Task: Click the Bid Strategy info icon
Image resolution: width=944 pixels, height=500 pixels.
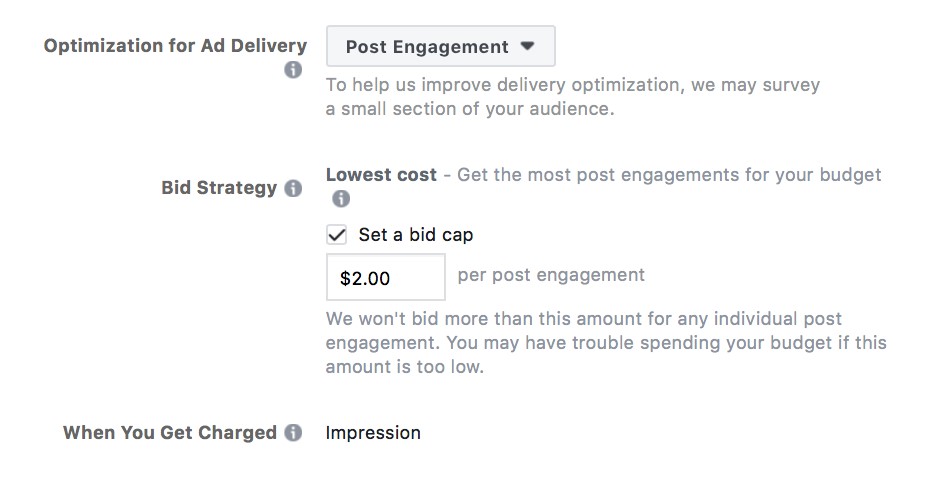Action: pyautogui.click(x=293, y=188)
